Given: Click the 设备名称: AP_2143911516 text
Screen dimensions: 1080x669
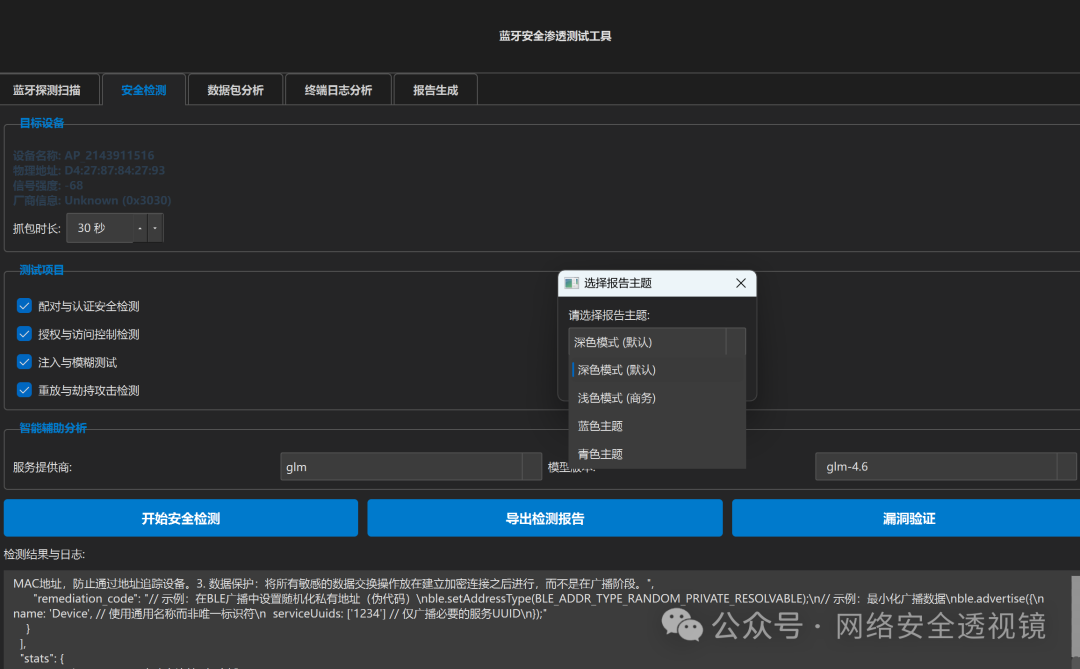Looking at the screenshot, I should tap(83, 155).
